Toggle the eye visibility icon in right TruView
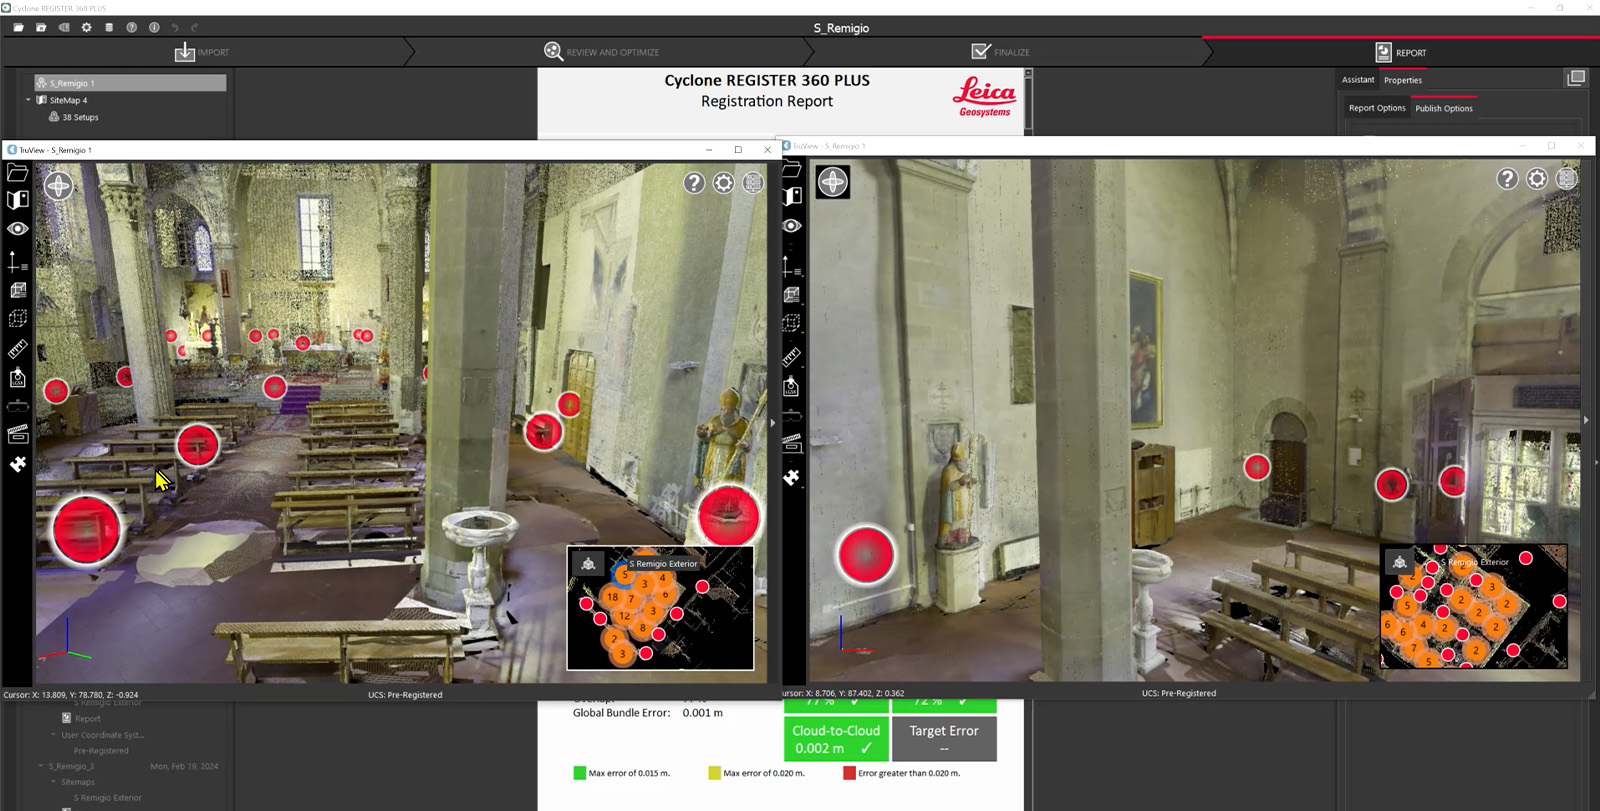Screen dimensions: 1600x811 point(792,226)
